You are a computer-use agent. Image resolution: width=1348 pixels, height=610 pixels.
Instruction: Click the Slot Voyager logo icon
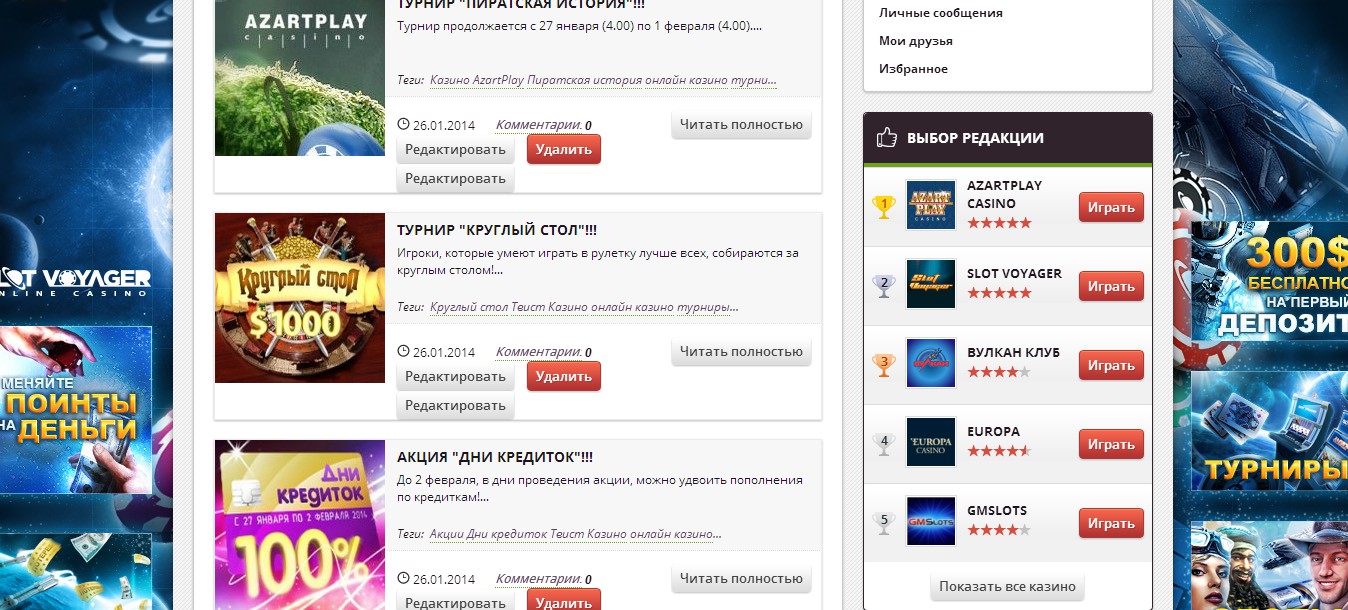pos(931,284)
